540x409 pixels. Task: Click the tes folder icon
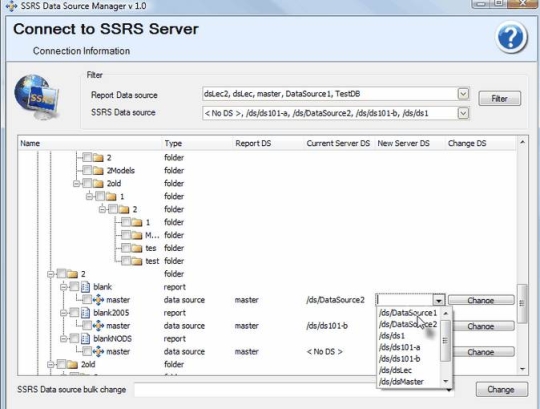click(137, 248)
